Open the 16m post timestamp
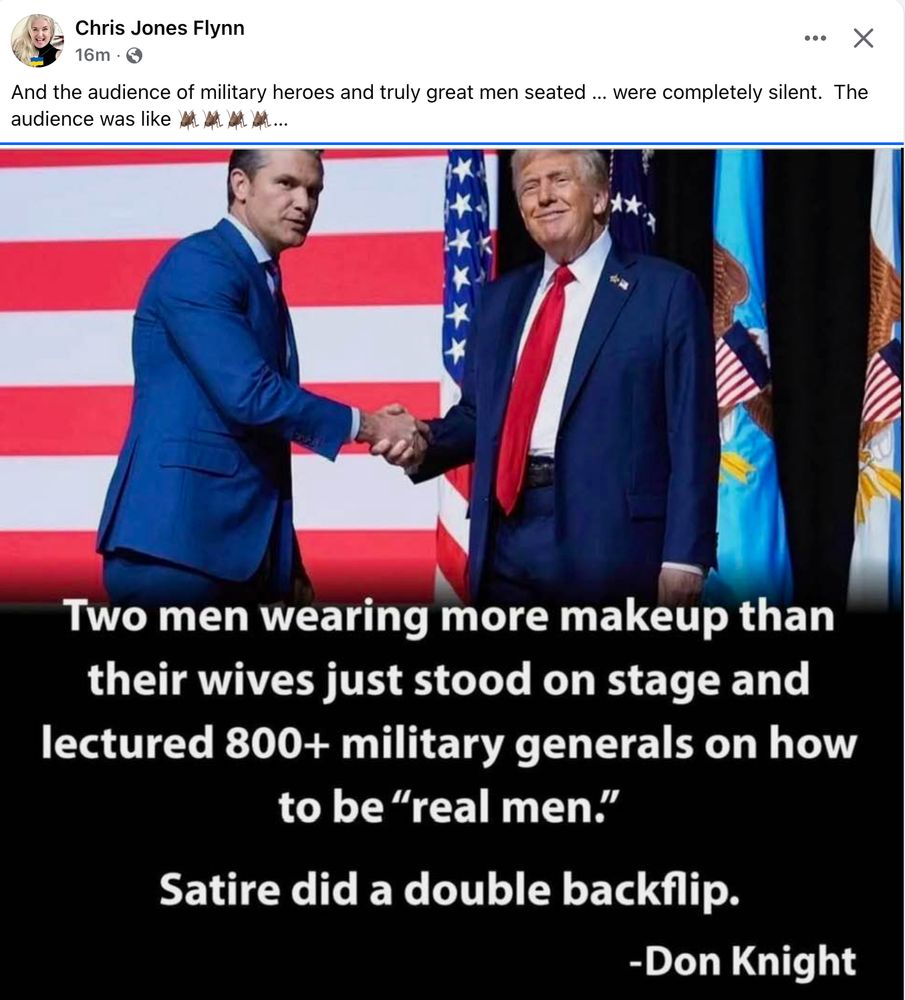The width and height of the screenshot is (905, 1000). 92,55
